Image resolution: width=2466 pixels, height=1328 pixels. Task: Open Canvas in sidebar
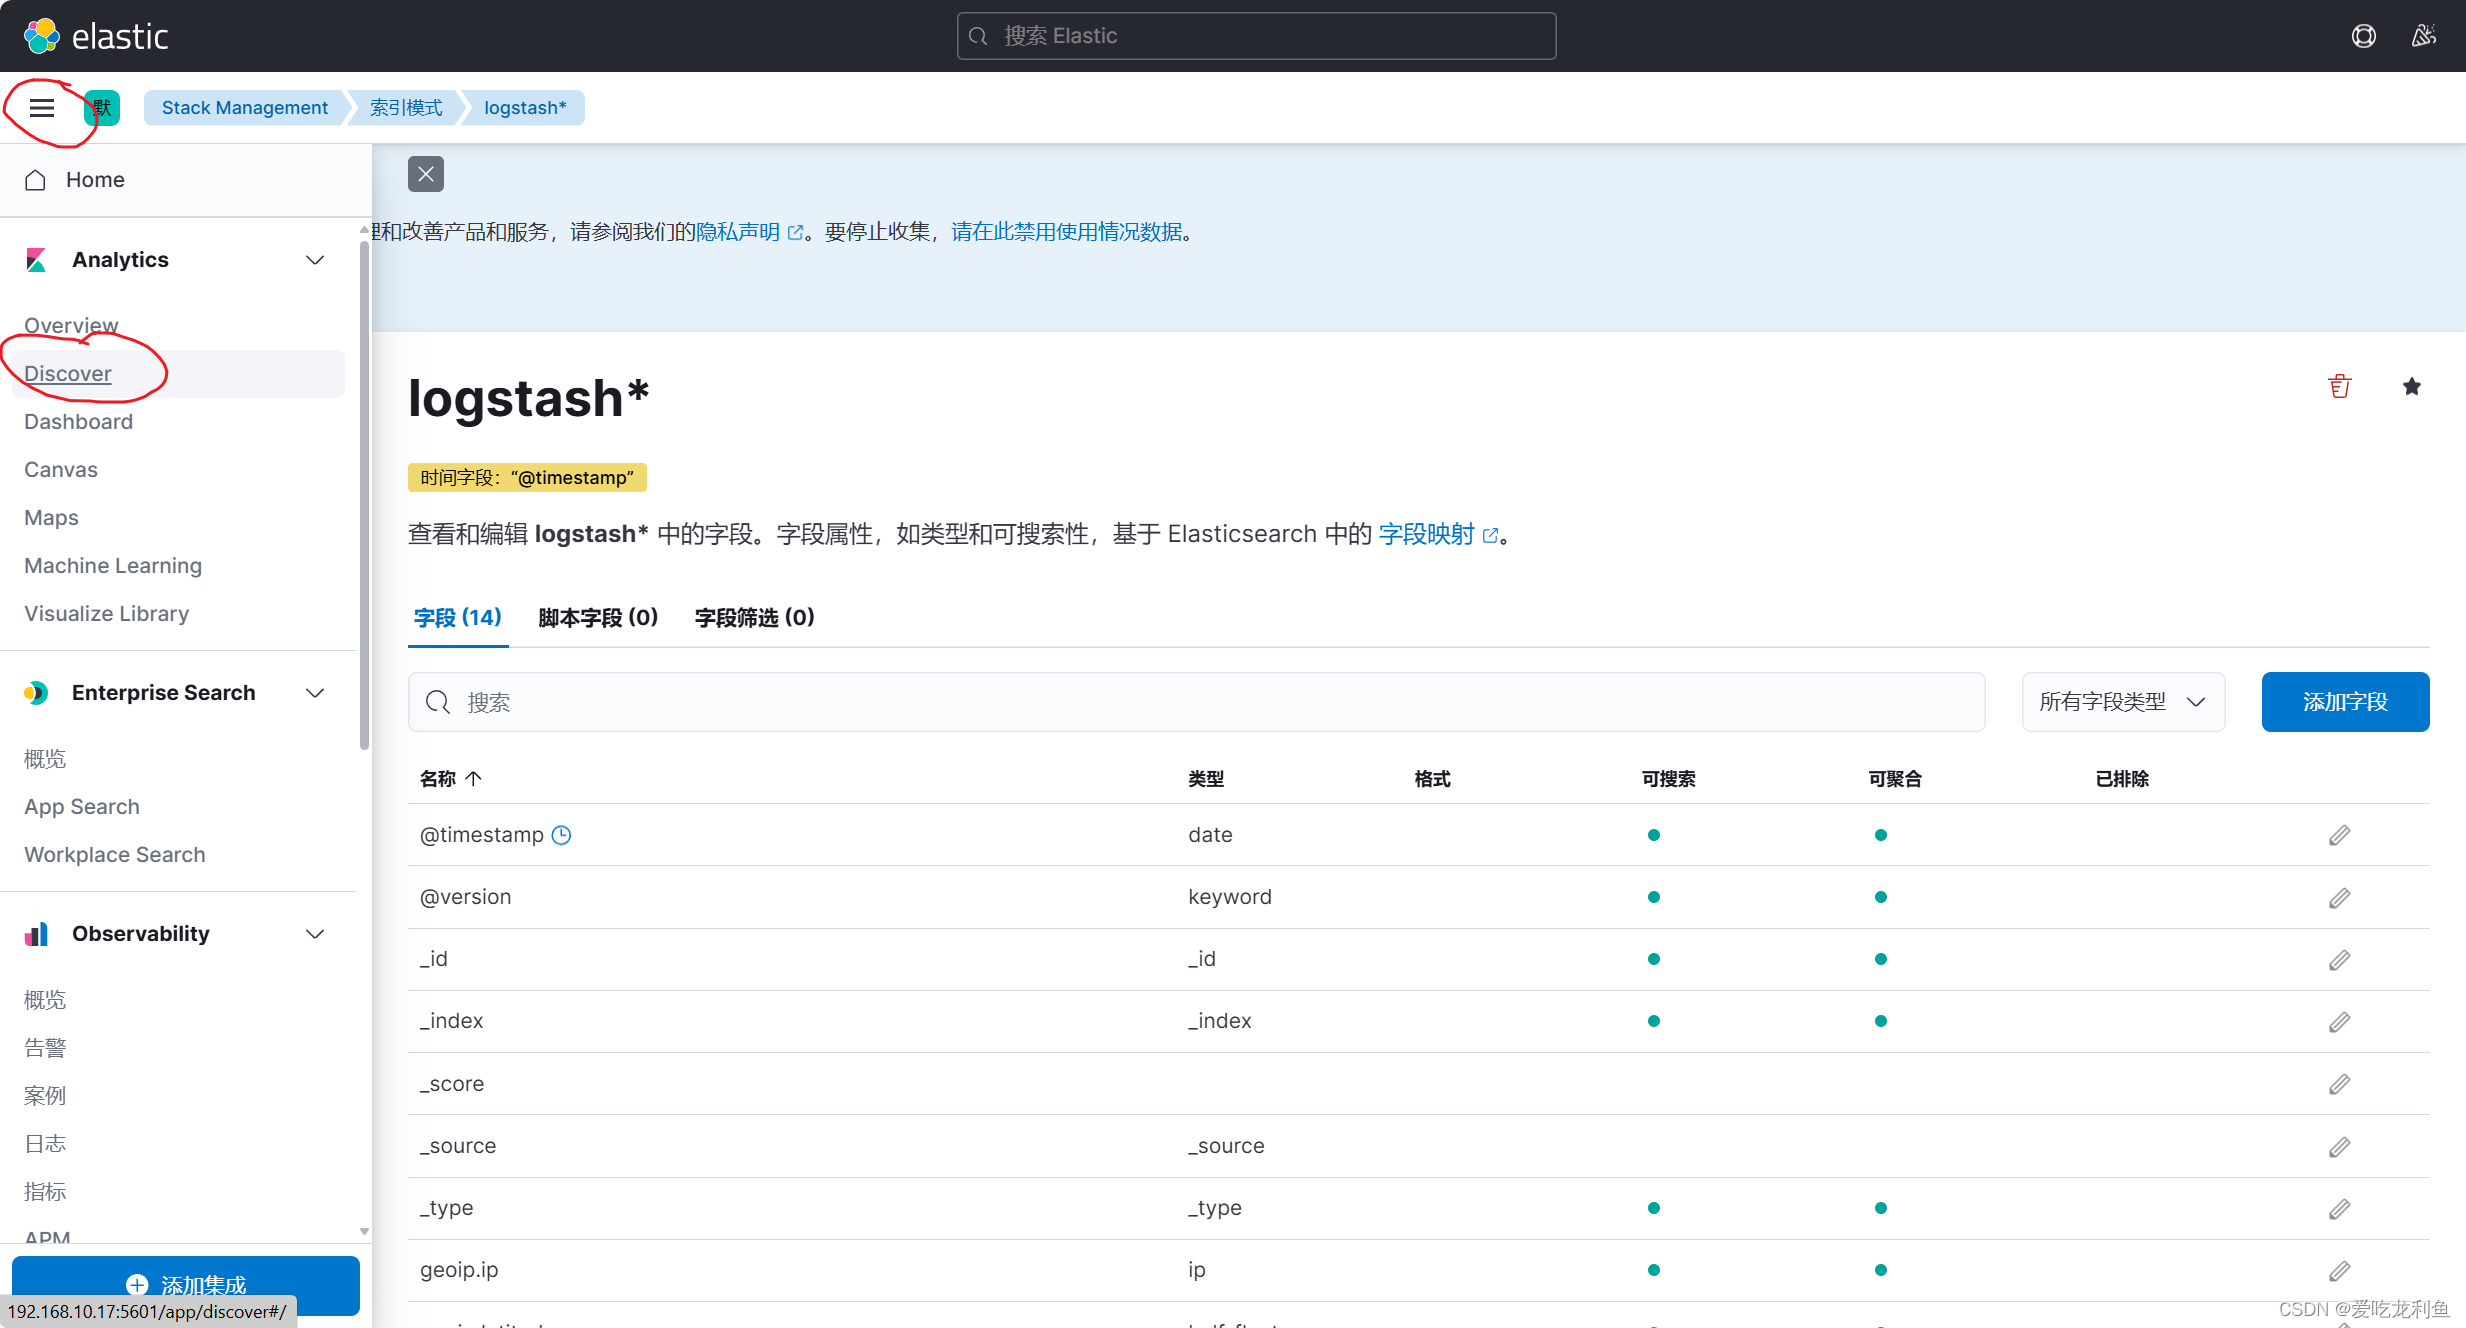click(61, 470)
